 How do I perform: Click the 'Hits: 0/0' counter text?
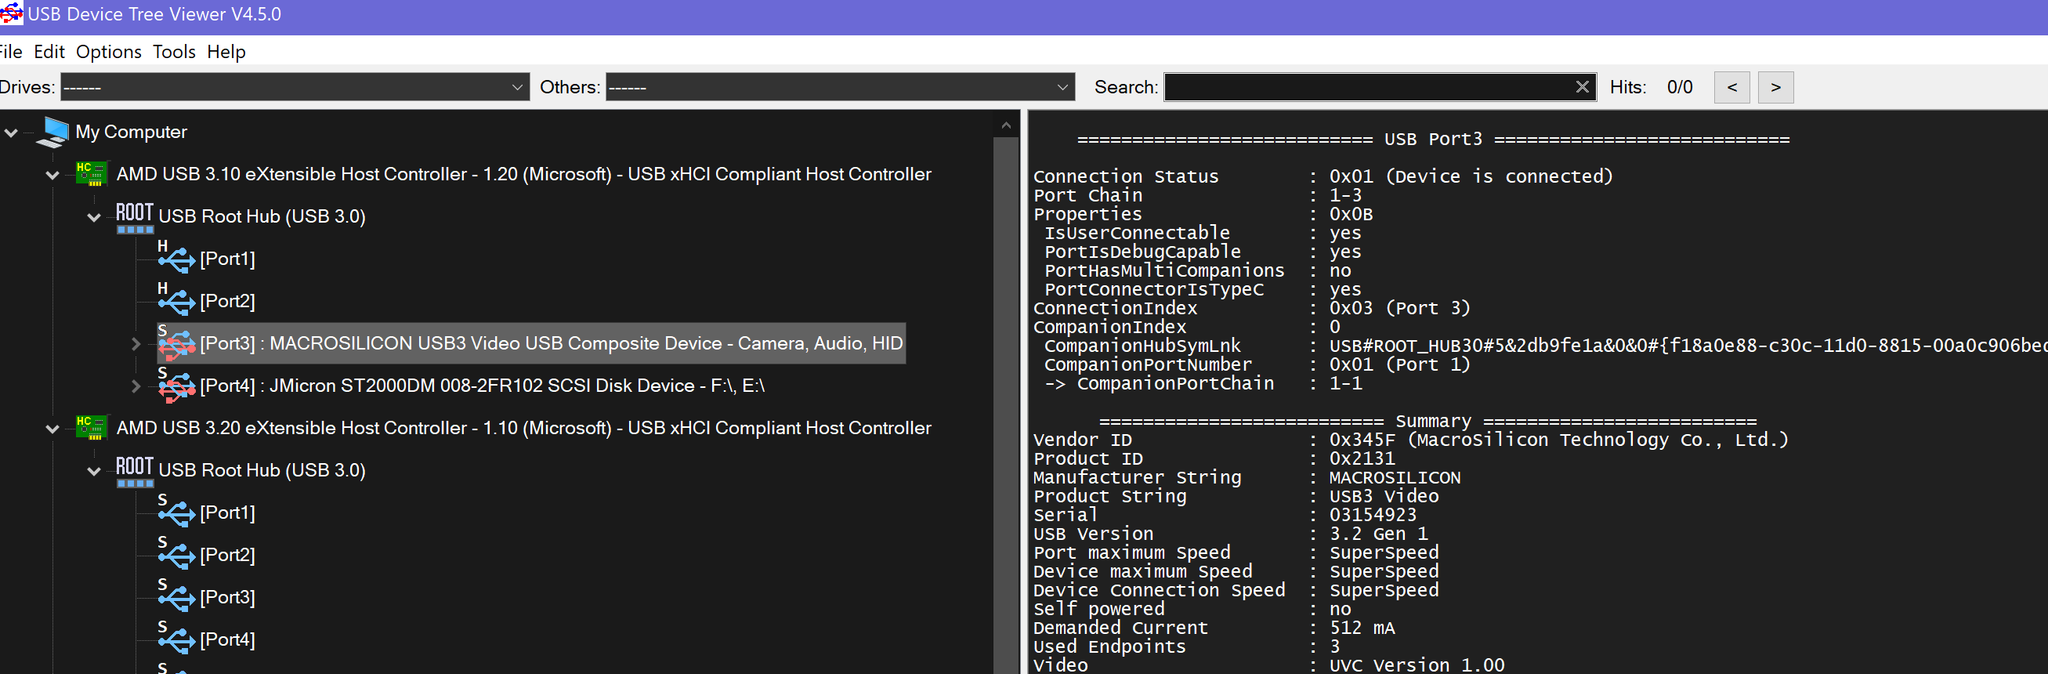click(x=1651, y=87)
